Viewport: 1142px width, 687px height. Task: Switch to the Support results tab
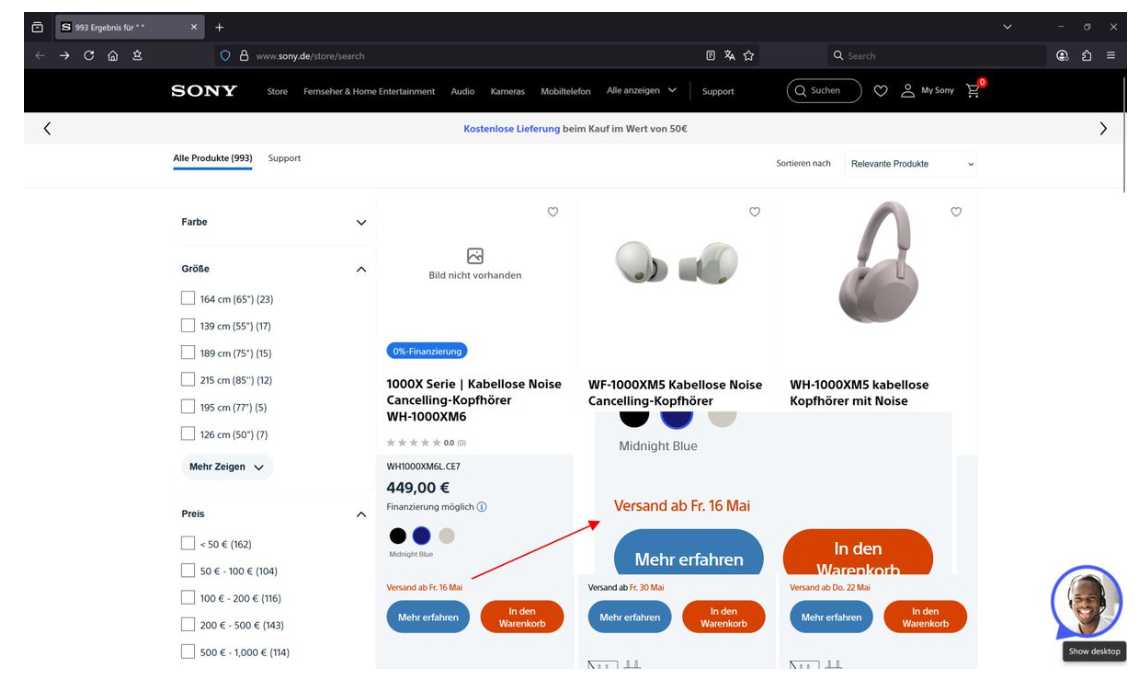point(284,158)
